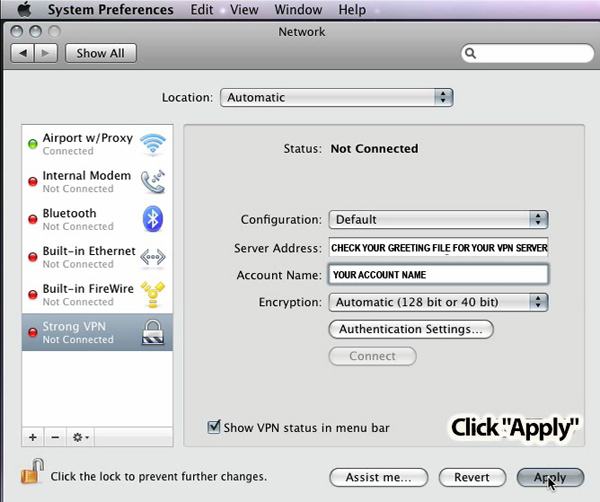Viewport: 600px width, 502px height.
Task: Click the Airport Wi-Fi signal icon
Action: click(153, 144)
